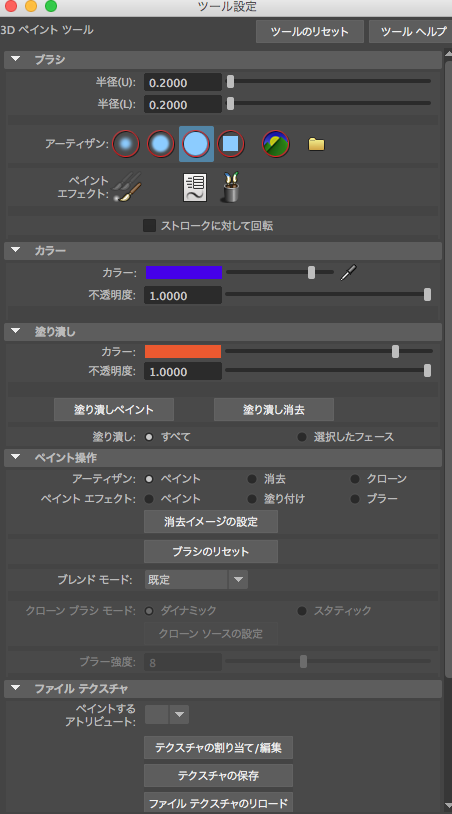Image resolution: width=452 pixels, height=814 pixels.
Task: Click the 半径(L) slider handle
Action: [230, 104]
